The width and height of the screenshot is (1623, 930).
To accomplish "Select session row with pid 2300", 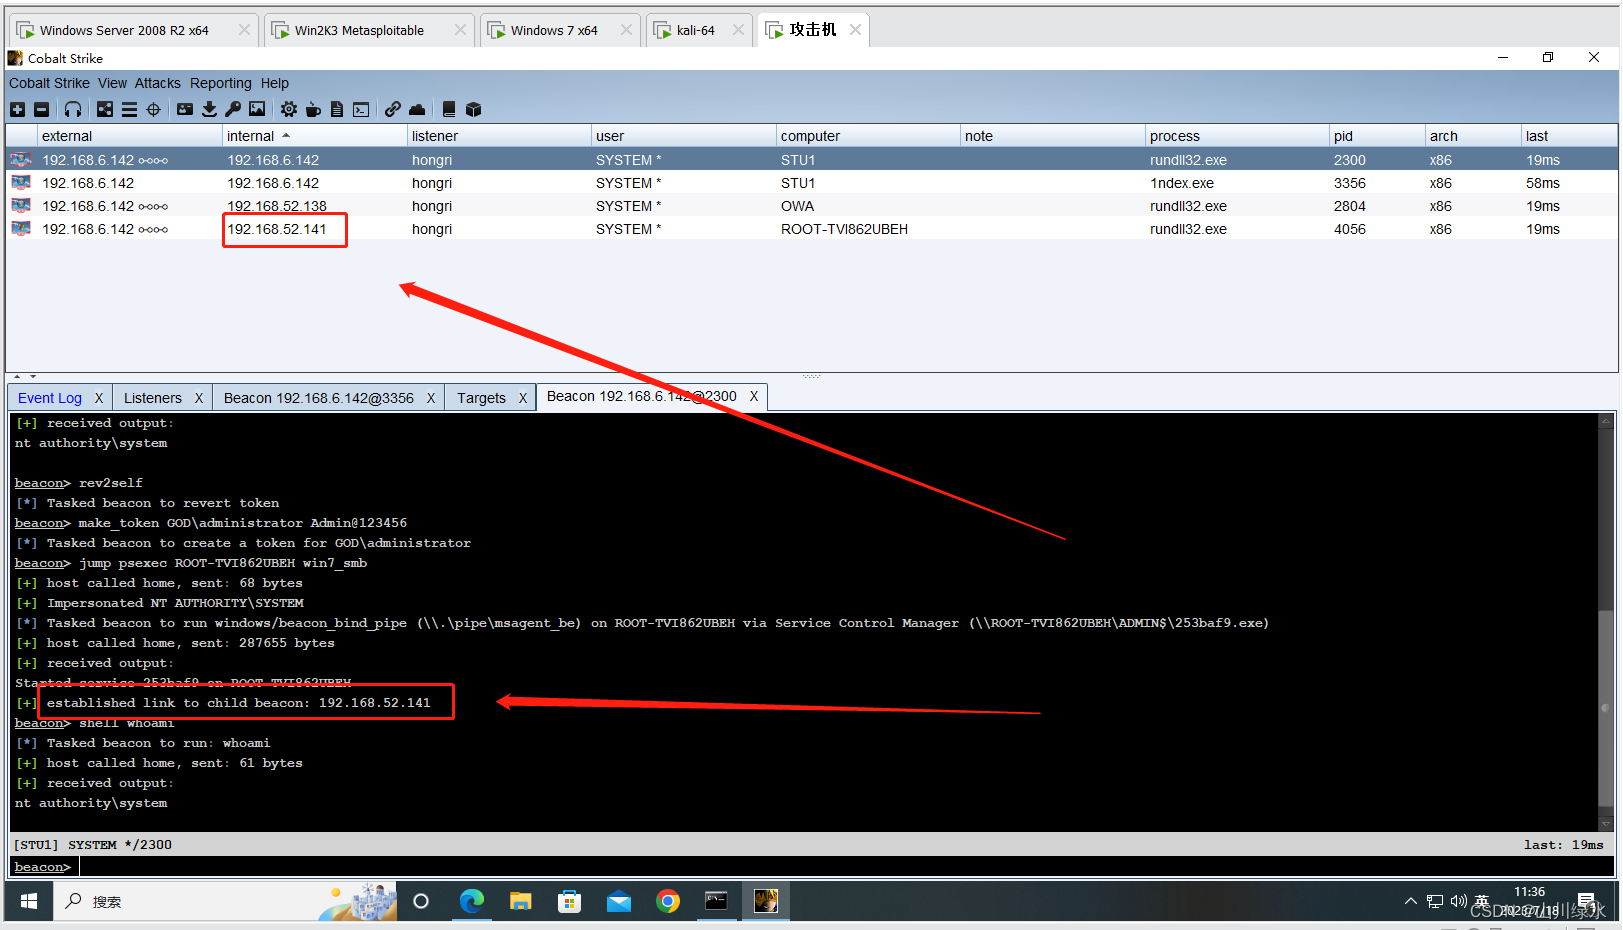I will point(812,160).
